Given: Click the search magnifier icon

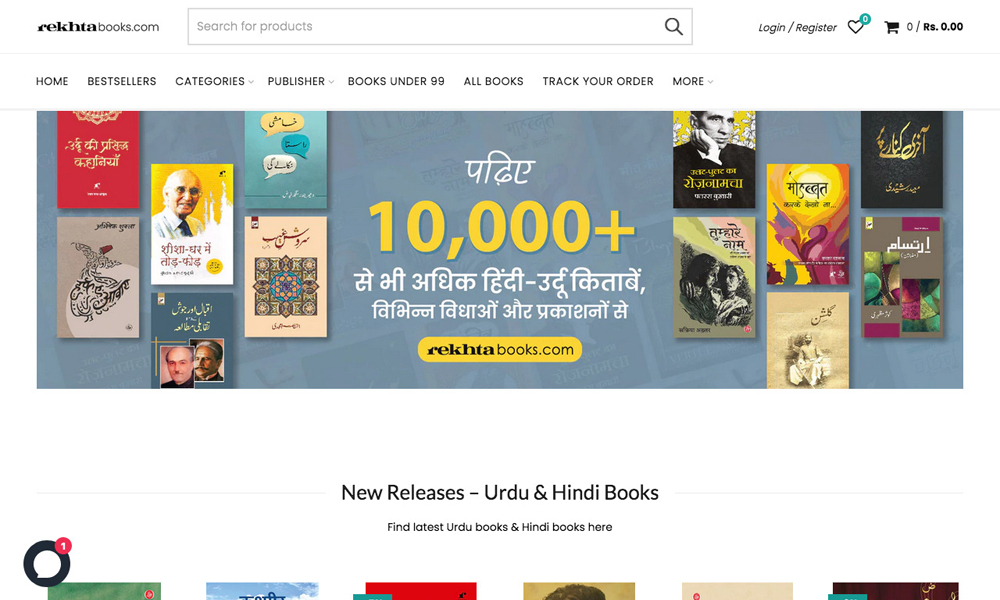Looking at the screenshot, I should (673, 27).
